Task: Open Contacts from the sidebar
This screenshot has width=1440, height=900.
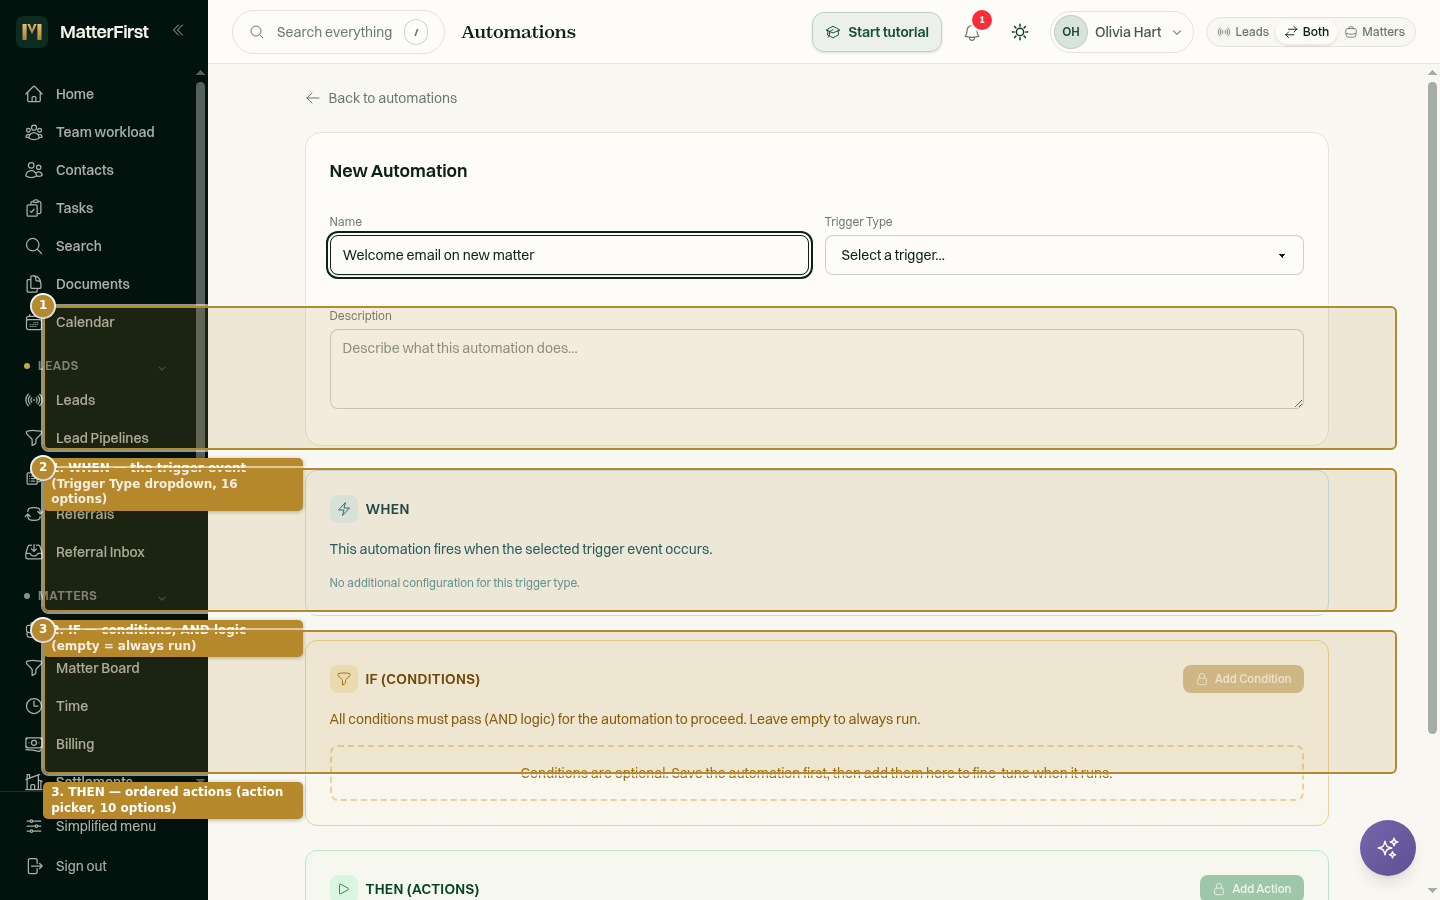Action: click(85, 170)
